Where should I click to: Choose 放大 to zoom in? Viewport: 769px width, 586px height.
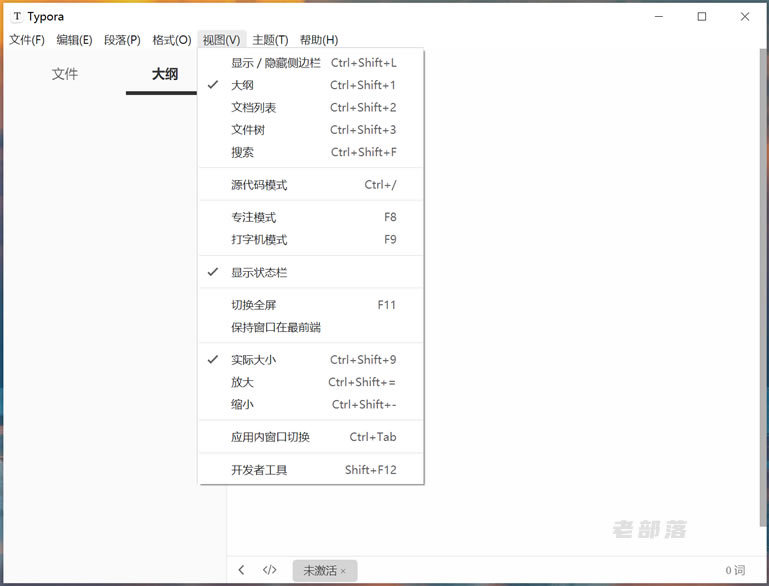(311, 382)
